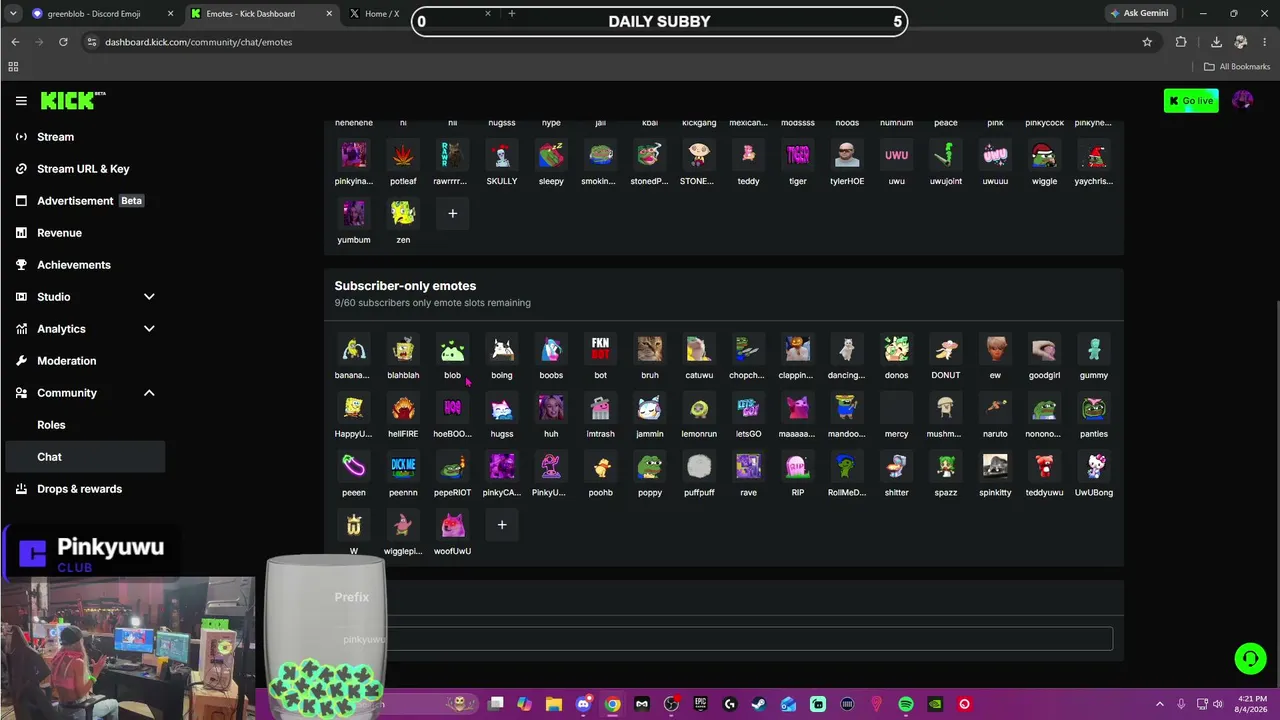
Task: Expand the Studio section chevron
Action: [x=149, y=297]
